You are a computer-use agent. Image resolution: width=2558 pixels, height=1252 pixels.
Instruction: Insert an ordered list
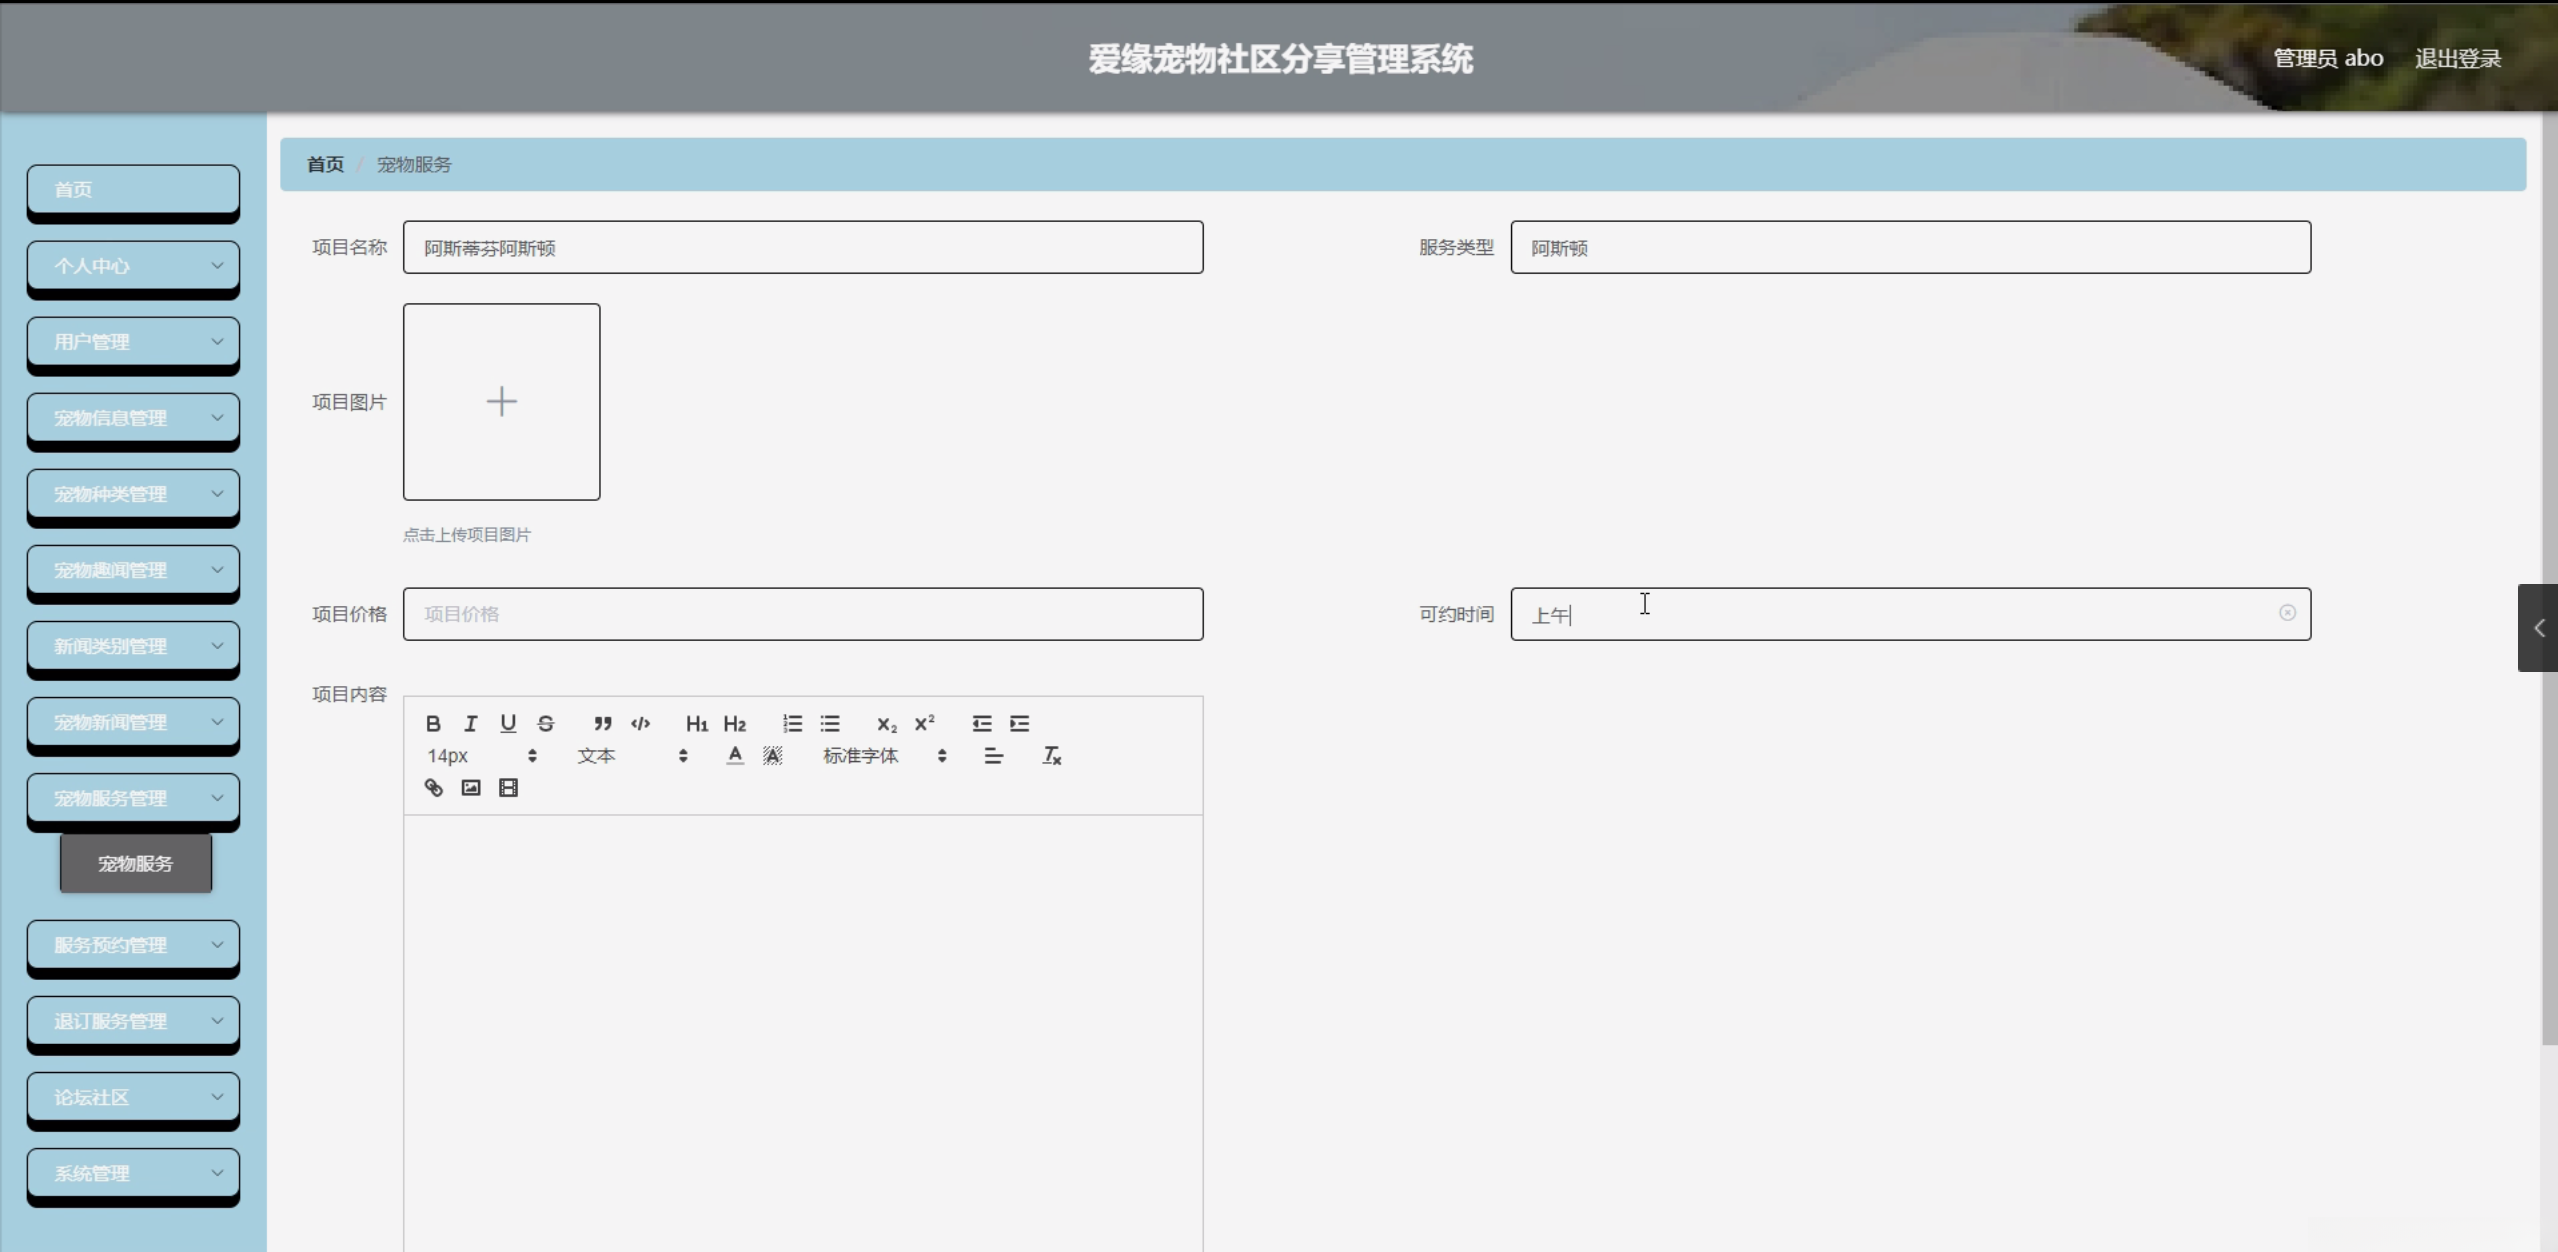click(792, 723)
